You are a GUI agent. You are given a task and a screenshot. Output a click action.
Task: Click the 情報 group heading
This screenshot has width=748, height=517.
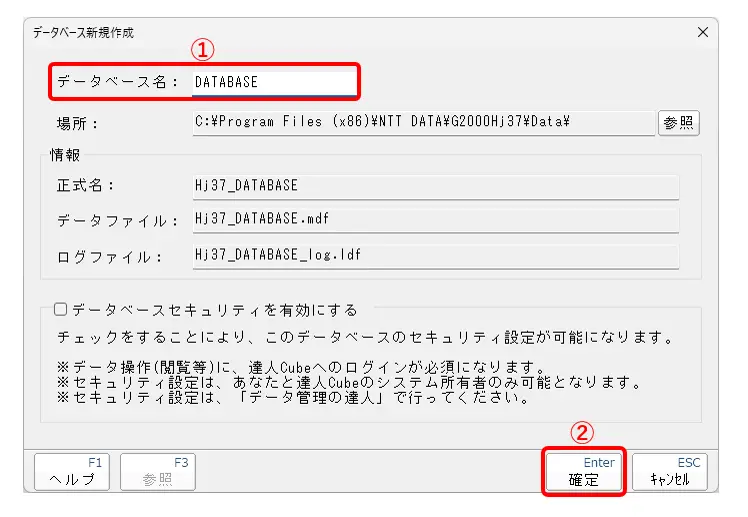coord(66,155)
